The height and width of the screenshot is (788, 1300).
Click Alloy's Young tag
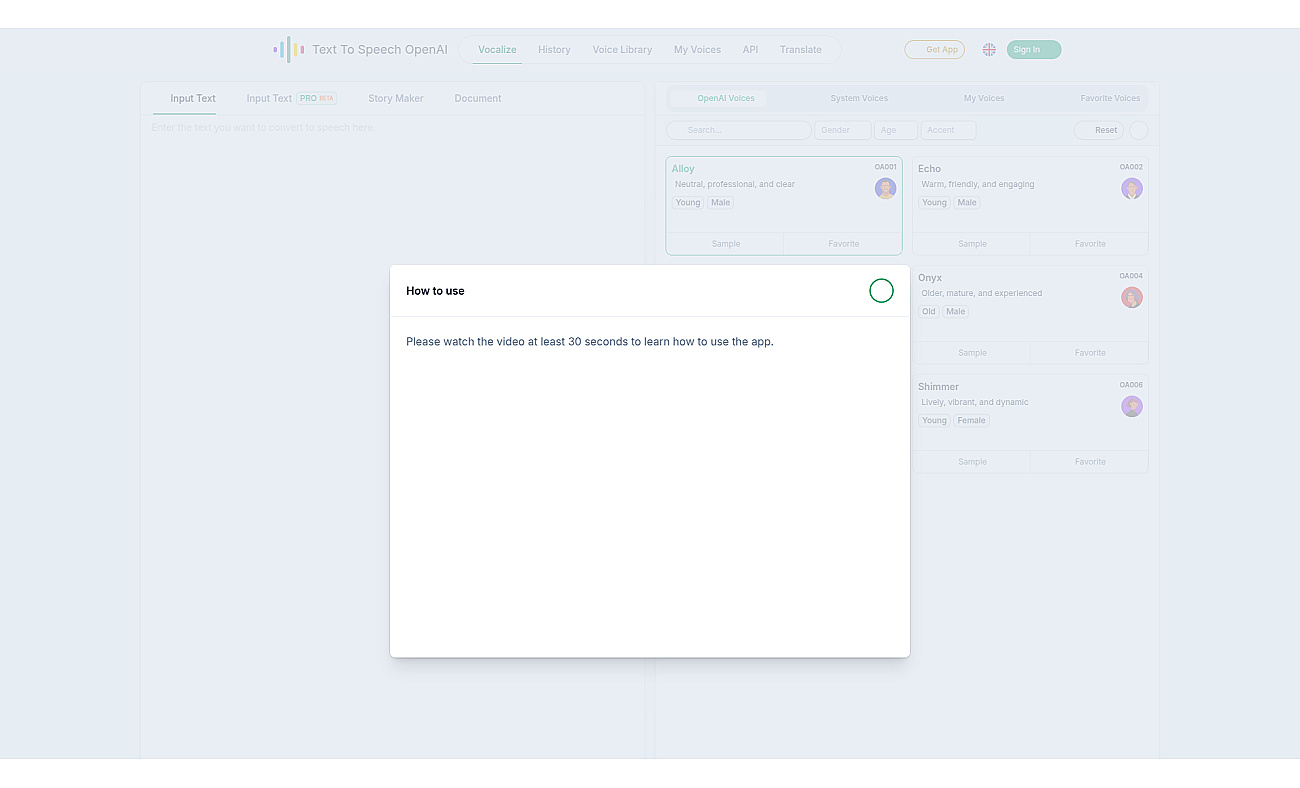pyautogui.click(x=688, y=203)
